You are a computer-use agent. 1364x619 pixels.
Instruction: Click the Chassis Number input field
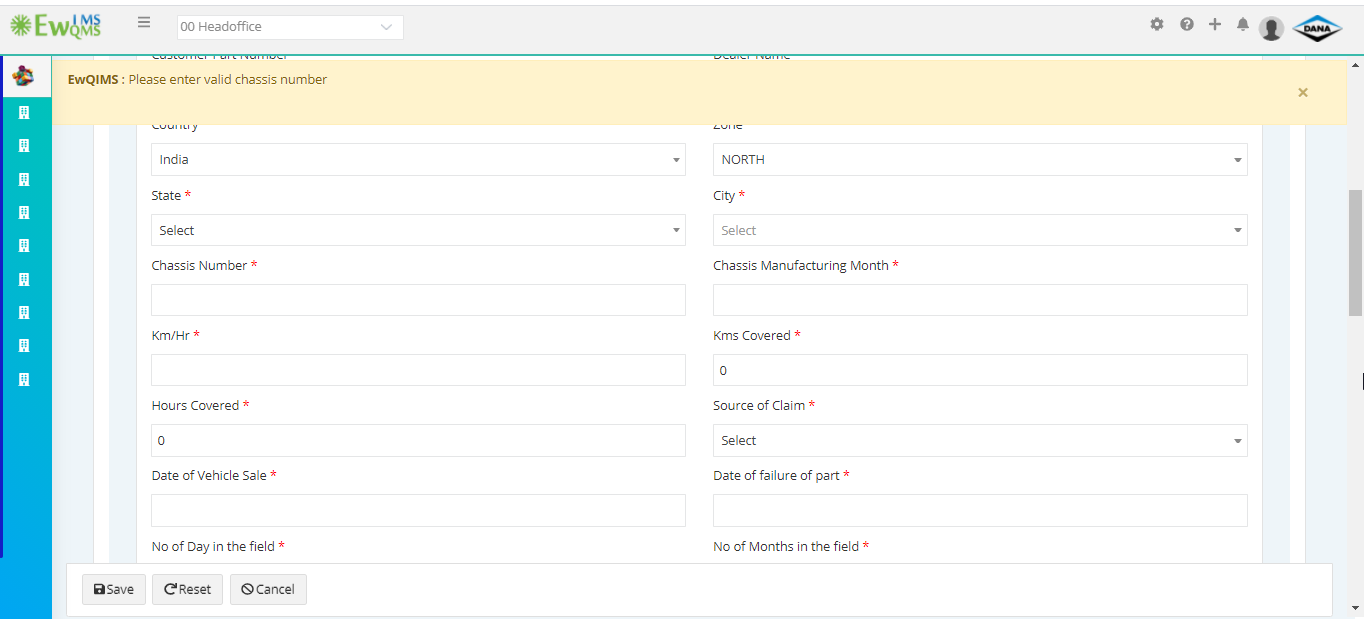point(418,300)
